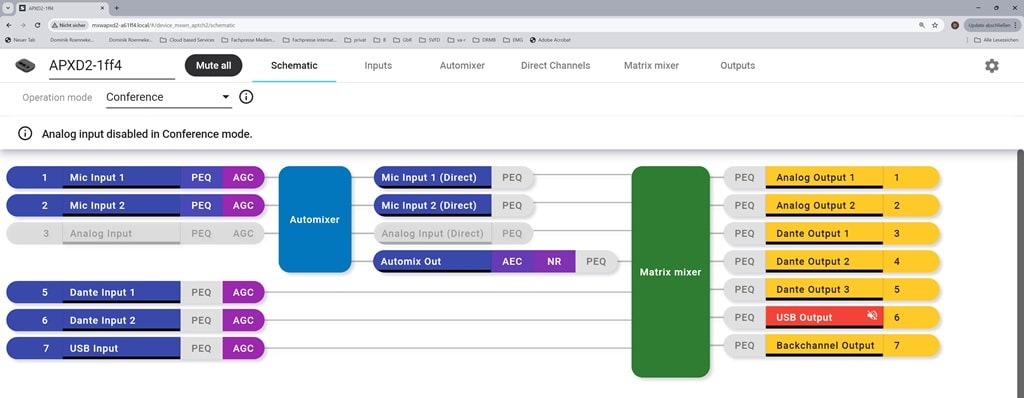Open the browser zoom magnifier icon
The width and height of the screenshot is (1024, 398).
tap(921, 25)
